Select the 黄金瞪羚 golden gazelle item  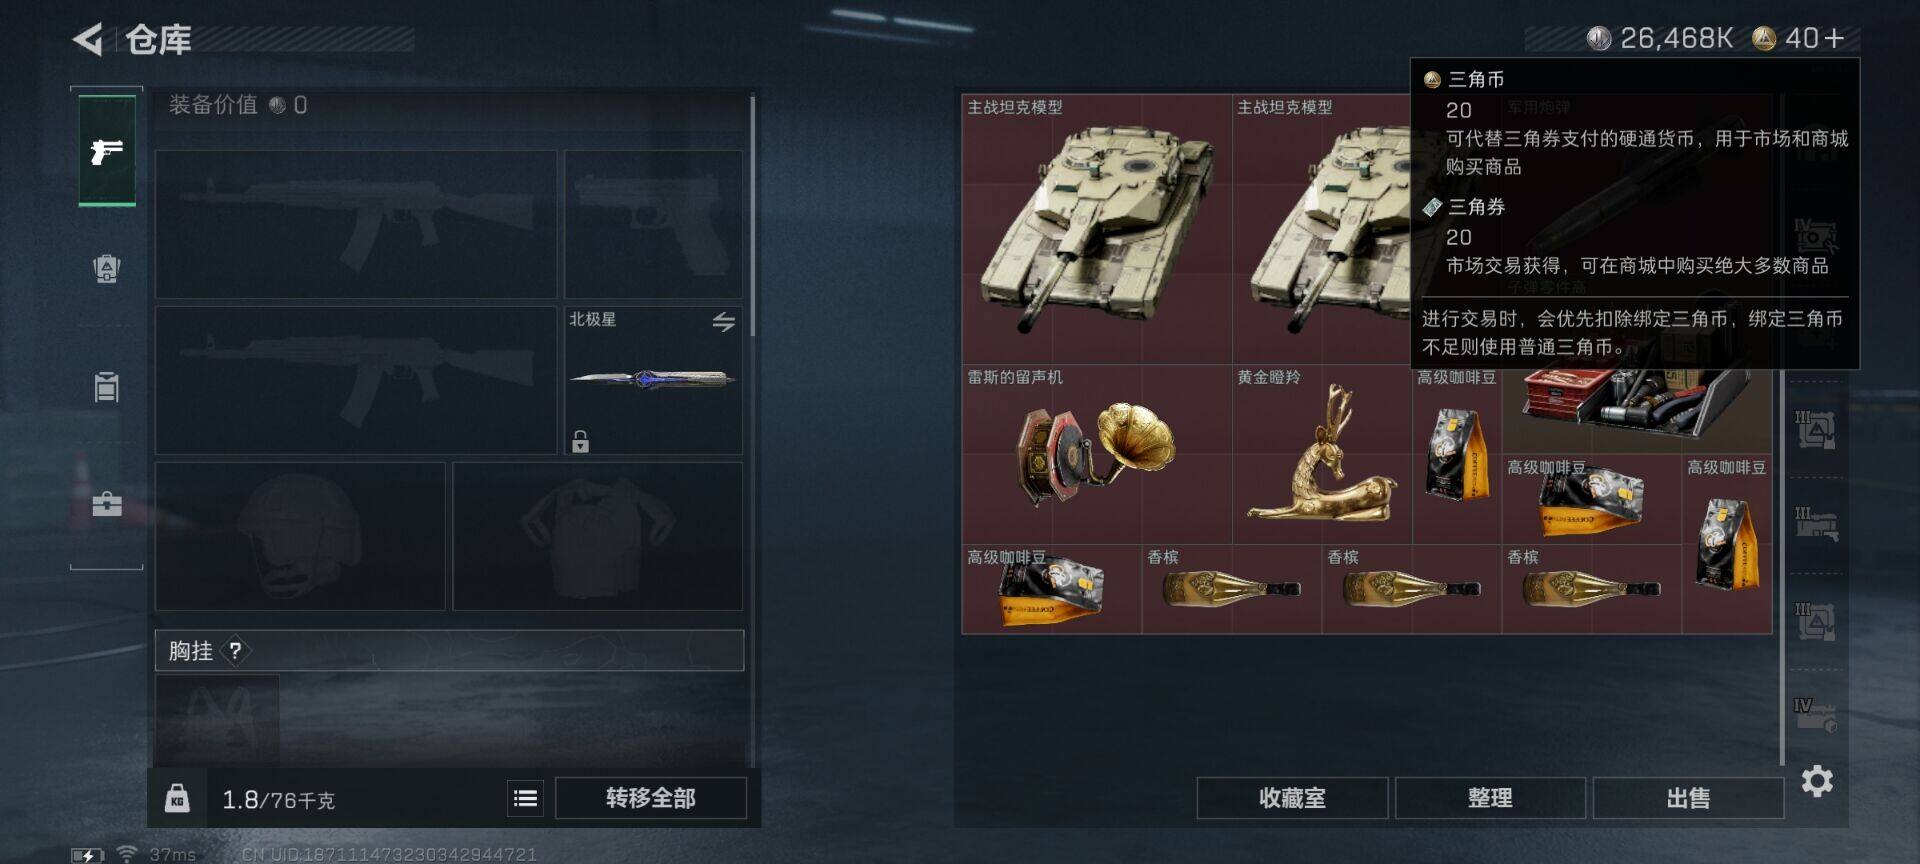coord(1322,454)
